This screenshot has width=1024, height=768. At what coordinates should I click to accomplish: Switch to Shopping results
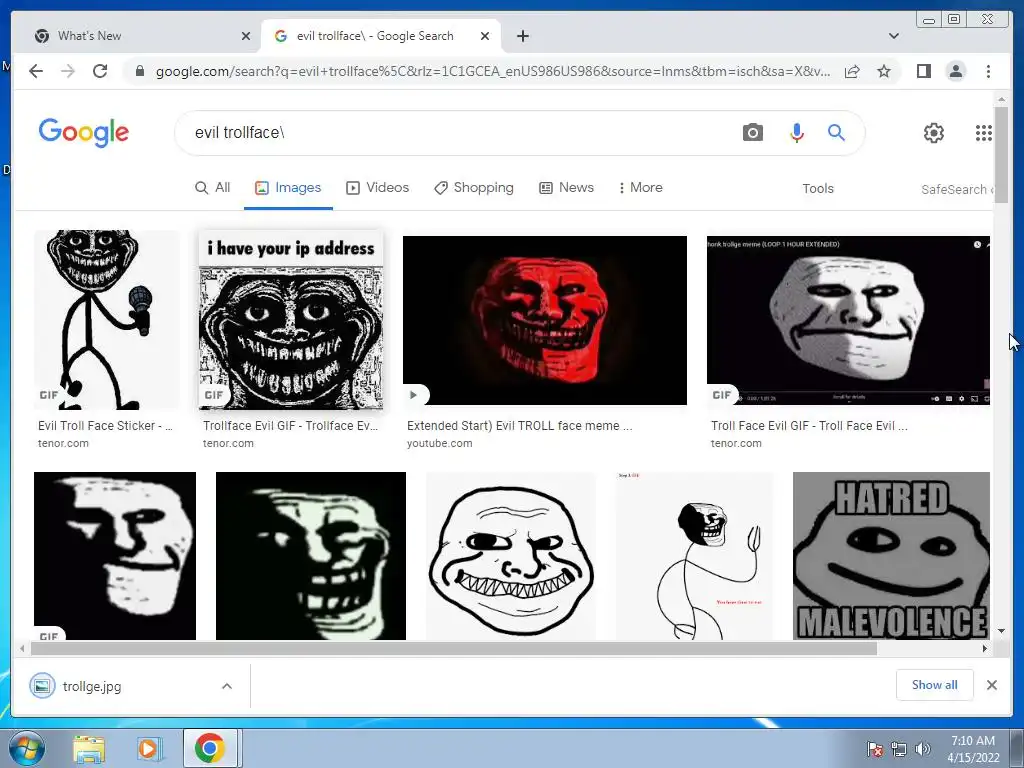tap(473, 188)
